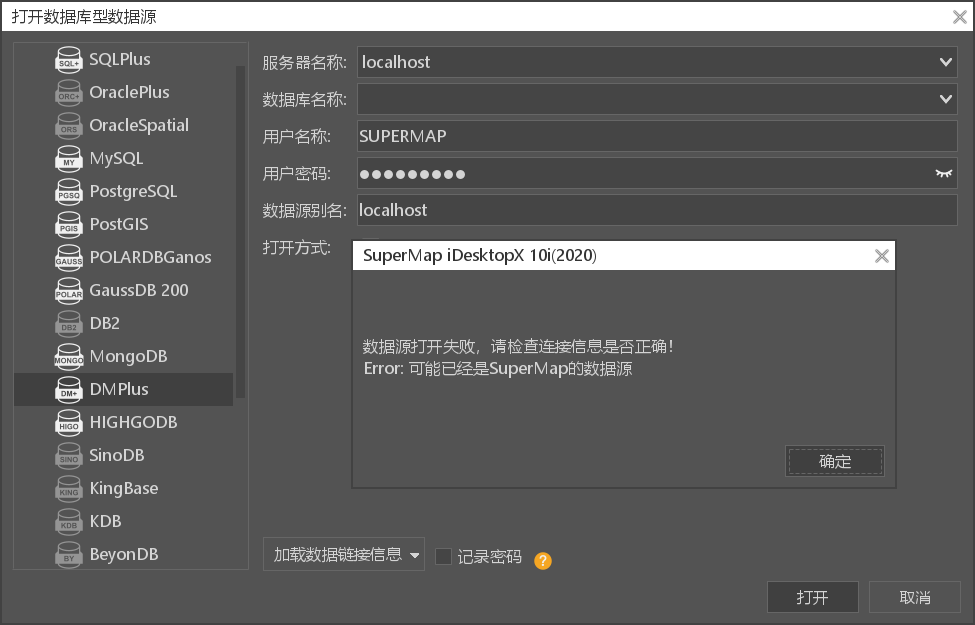Close the SuperMap iDesktopX error dialog
975x625 pixels.
click(881, 256)
